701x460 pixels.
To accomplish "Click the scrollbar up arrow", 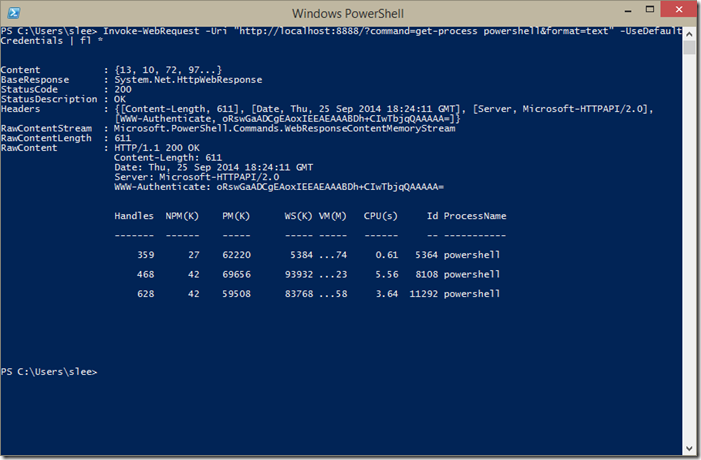I will click(689, 31).
